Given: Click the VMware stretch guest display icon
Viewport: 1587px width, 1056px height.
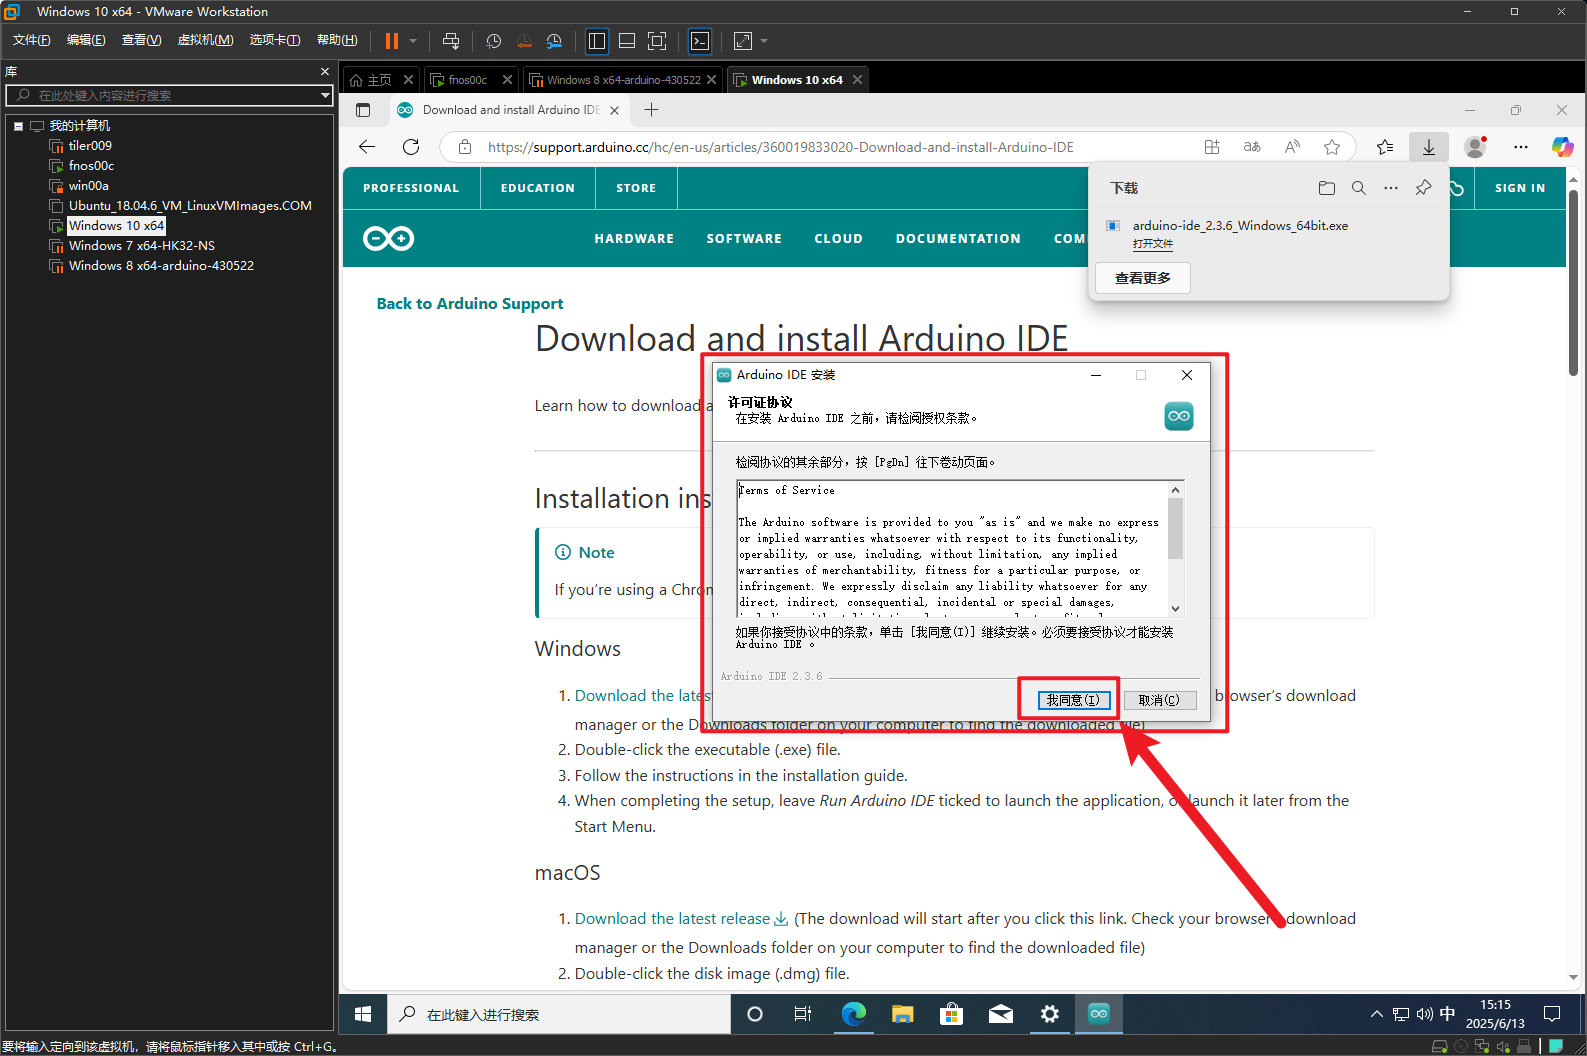Looking at the screenshot, I should click(x=743, y=41).
